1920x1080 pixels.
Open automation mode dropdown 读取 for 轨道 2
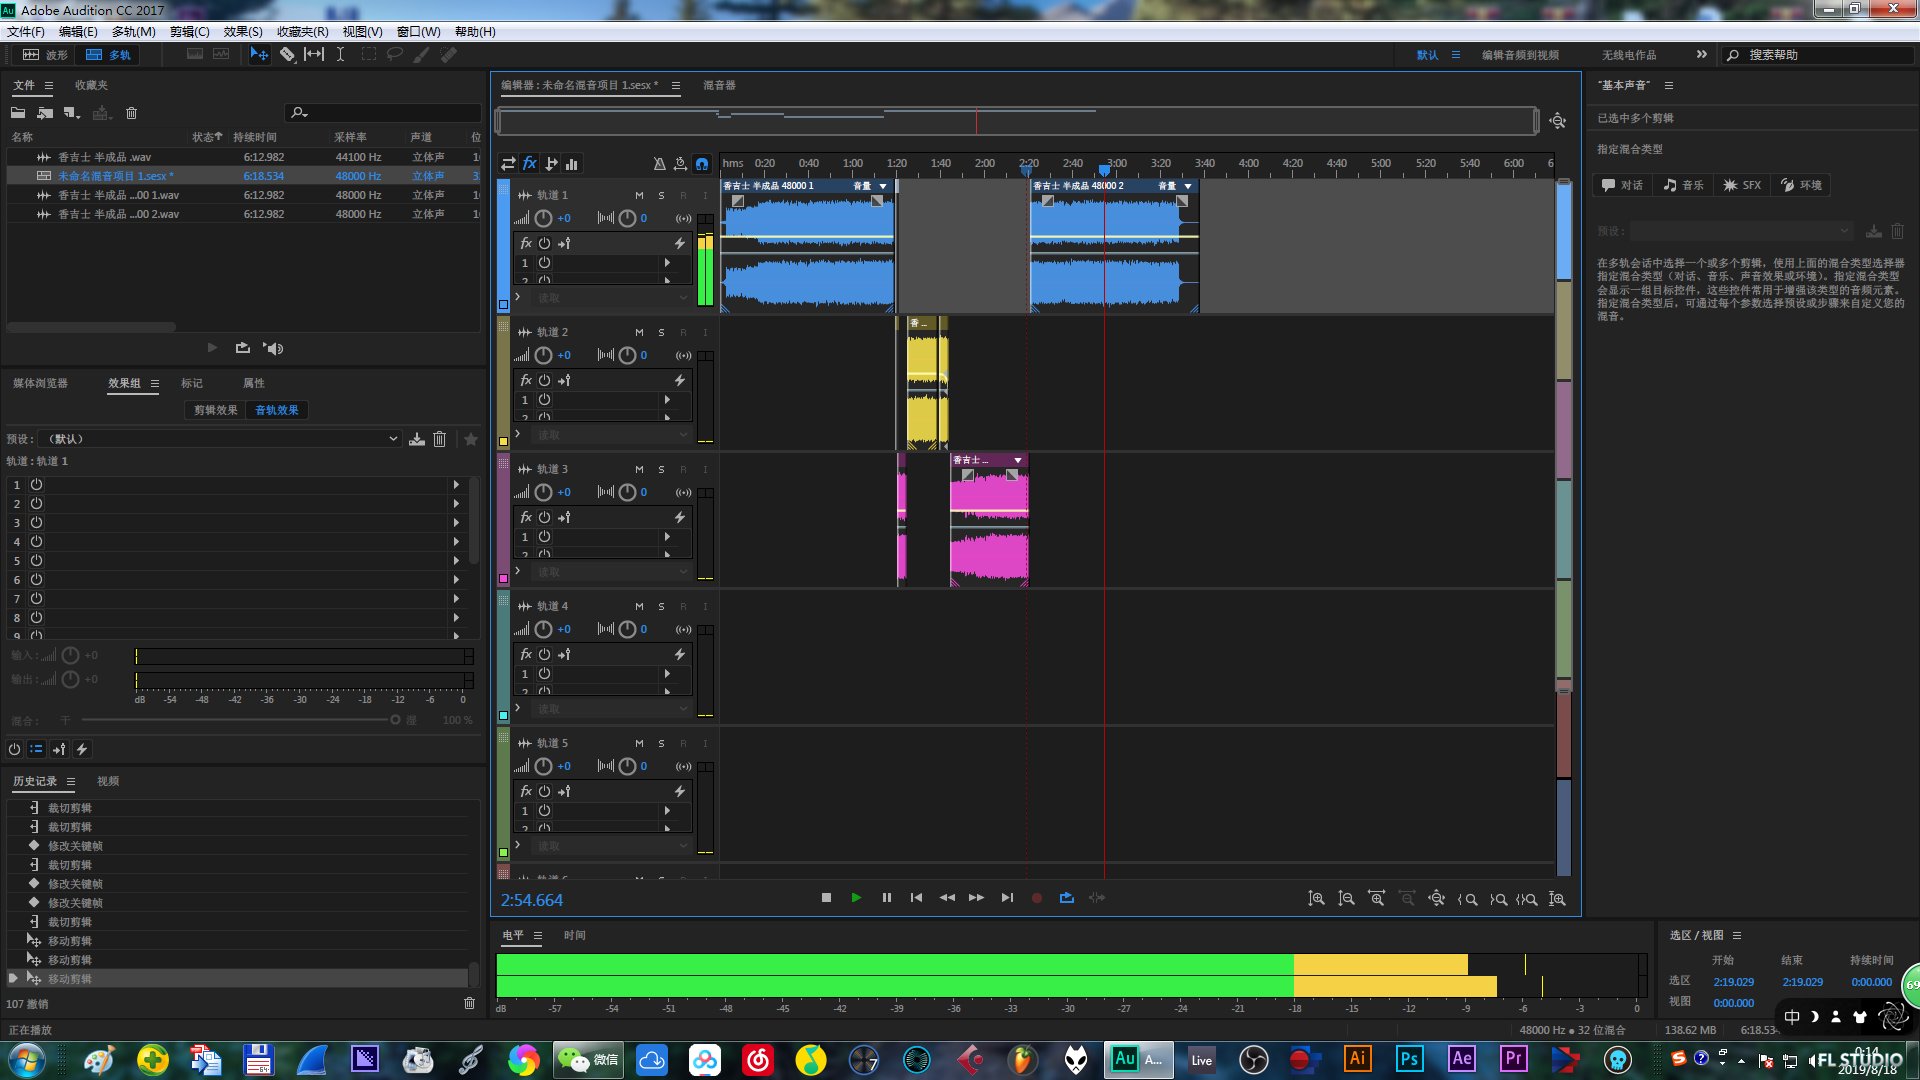pyautogui.click(x=610, y=435)
